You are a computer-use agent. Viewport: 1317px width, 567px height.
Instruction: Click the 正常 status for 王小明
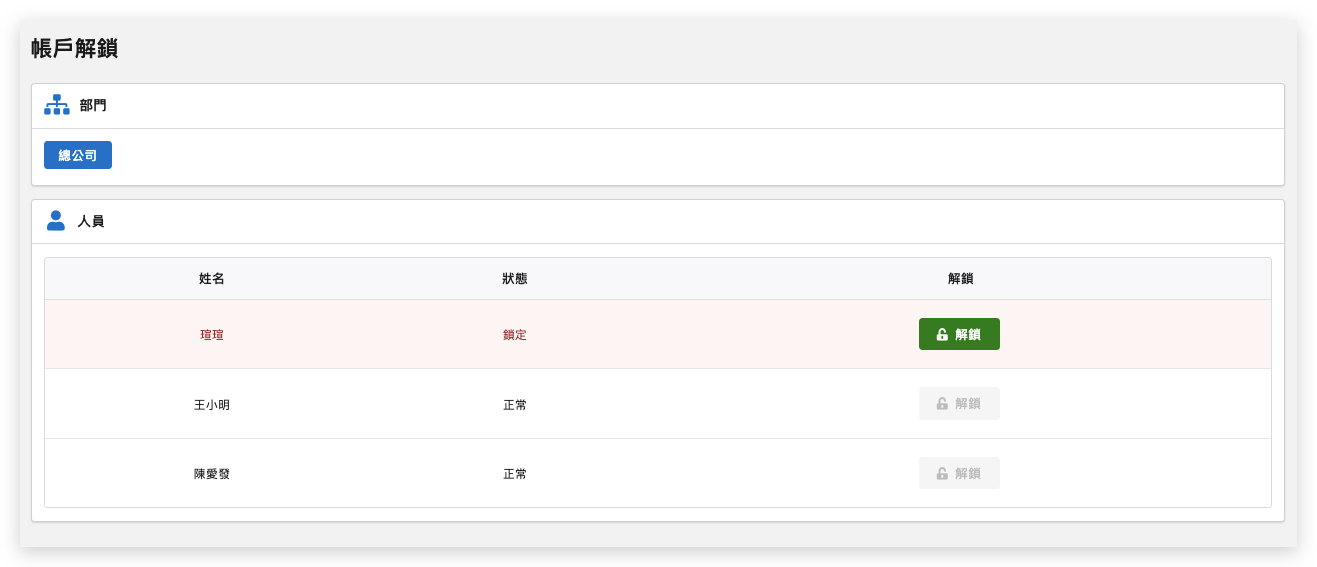pos(515,405)
